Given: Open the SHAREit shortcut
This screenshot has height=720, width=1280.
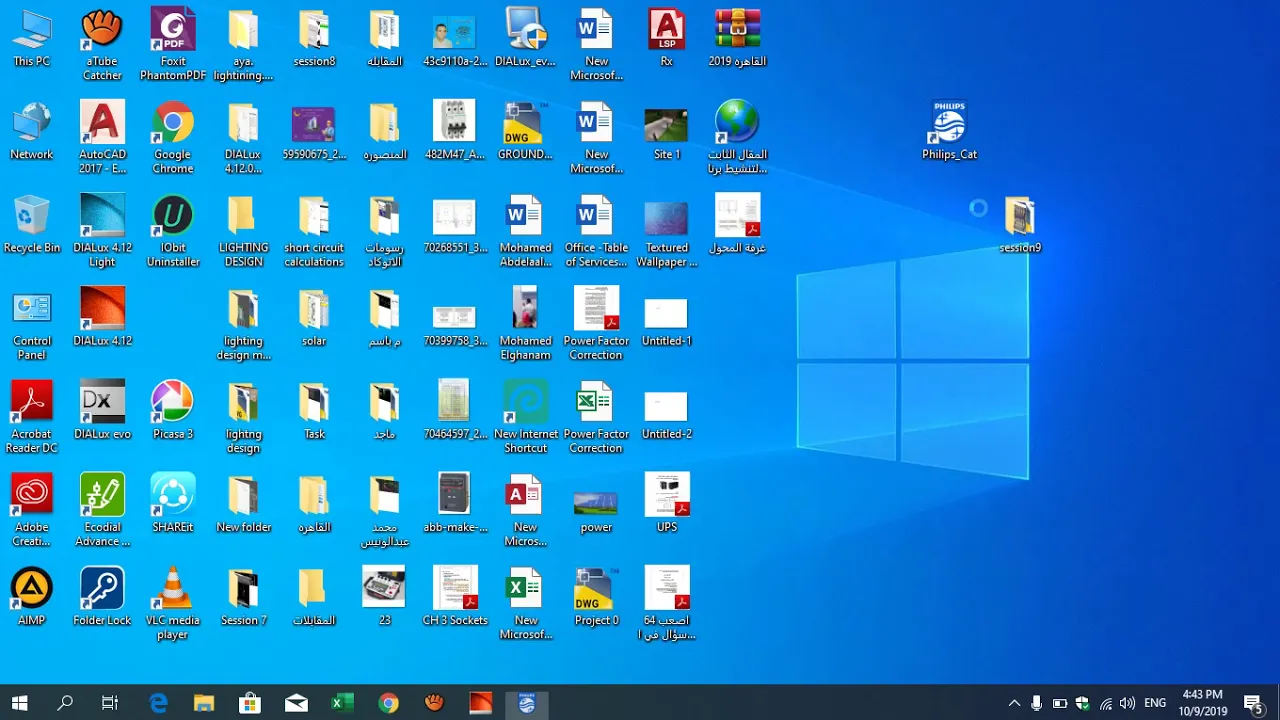Looking at the screenshot, I should pyautogui.click(x=173, y=503).
